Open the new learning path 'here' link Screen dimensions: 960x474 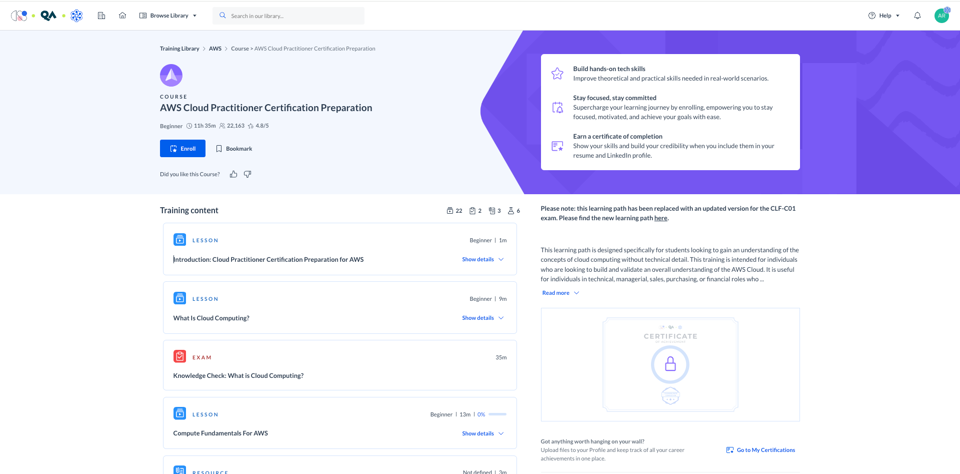point(661,218)
